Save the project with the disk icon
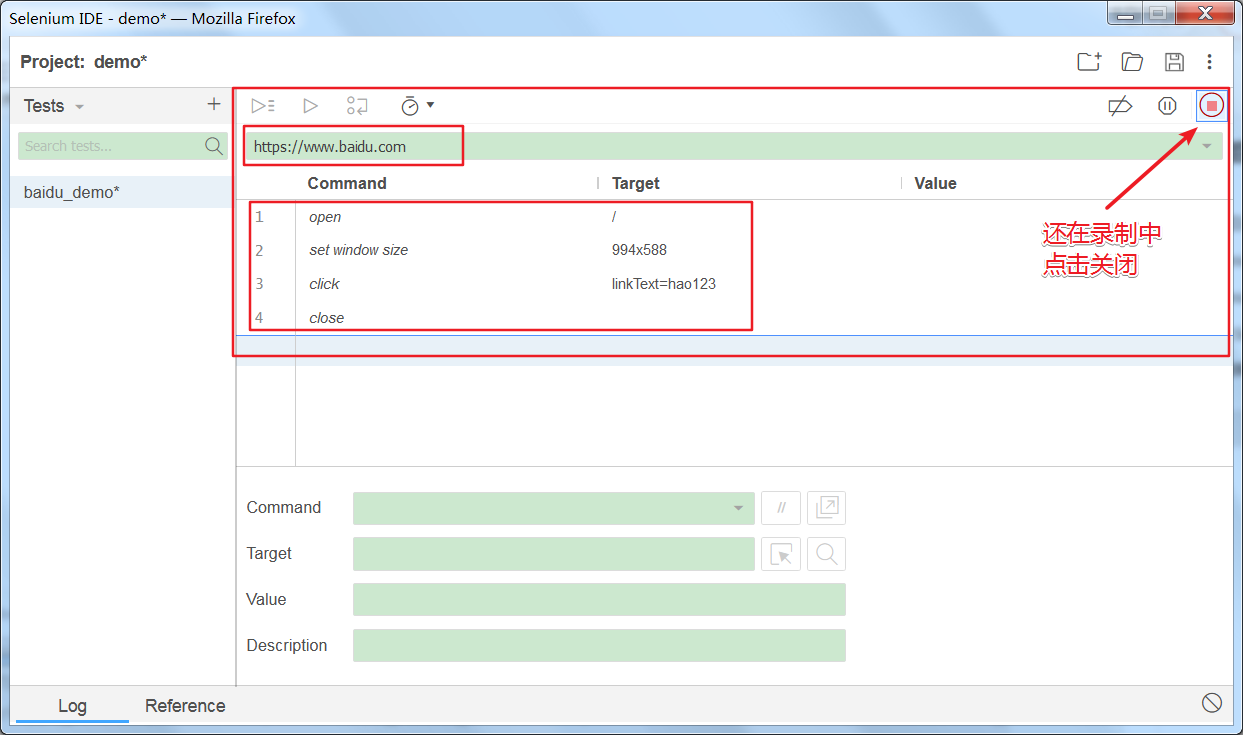Image resolution: width=1243 pixels, height=735 pixels. 1175,62
